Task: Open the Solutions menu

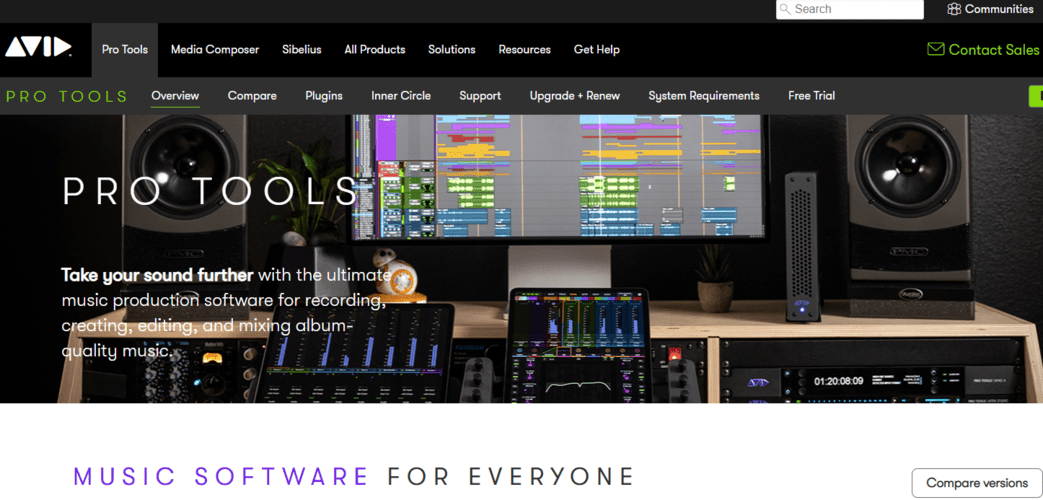Action: [x=452, y=50]
